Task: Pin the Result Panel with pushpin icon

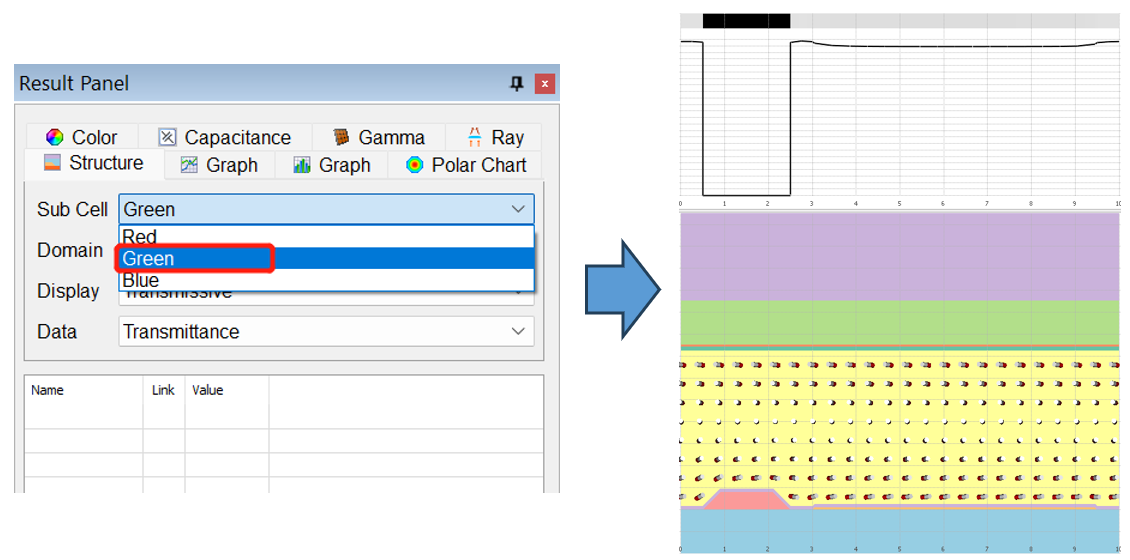Action: click(x=517, y=84)
